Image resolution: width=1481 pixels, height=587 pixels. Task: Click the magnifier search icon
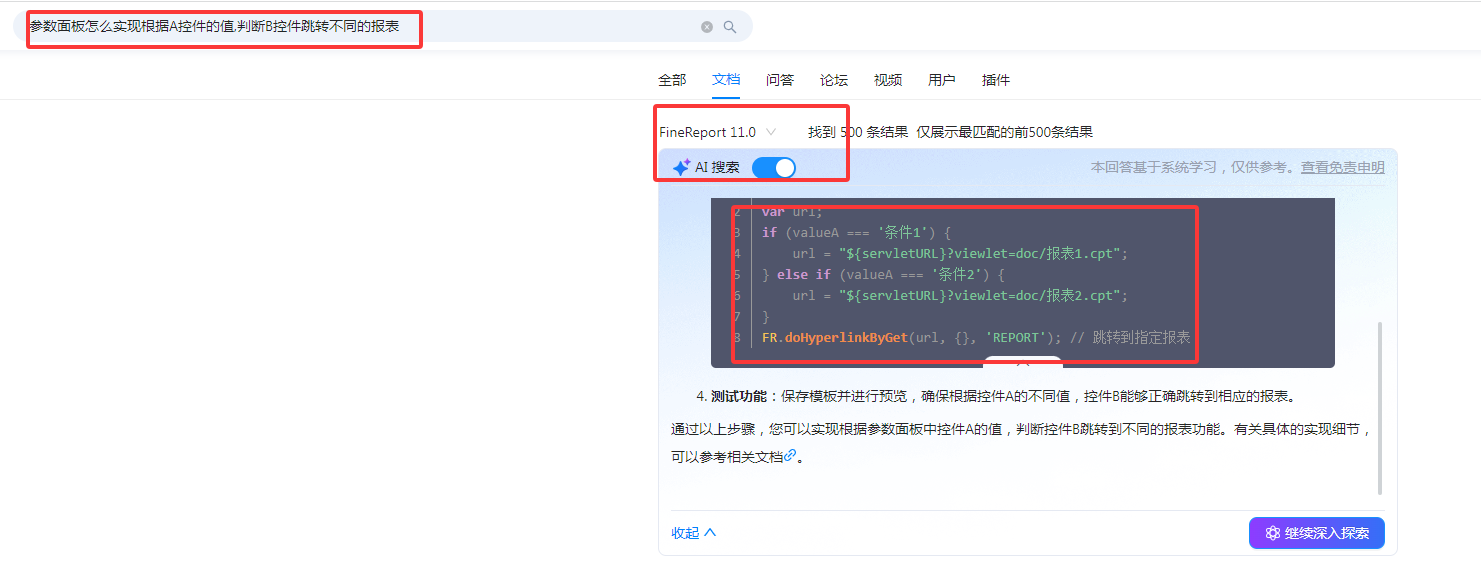point(730,27)
